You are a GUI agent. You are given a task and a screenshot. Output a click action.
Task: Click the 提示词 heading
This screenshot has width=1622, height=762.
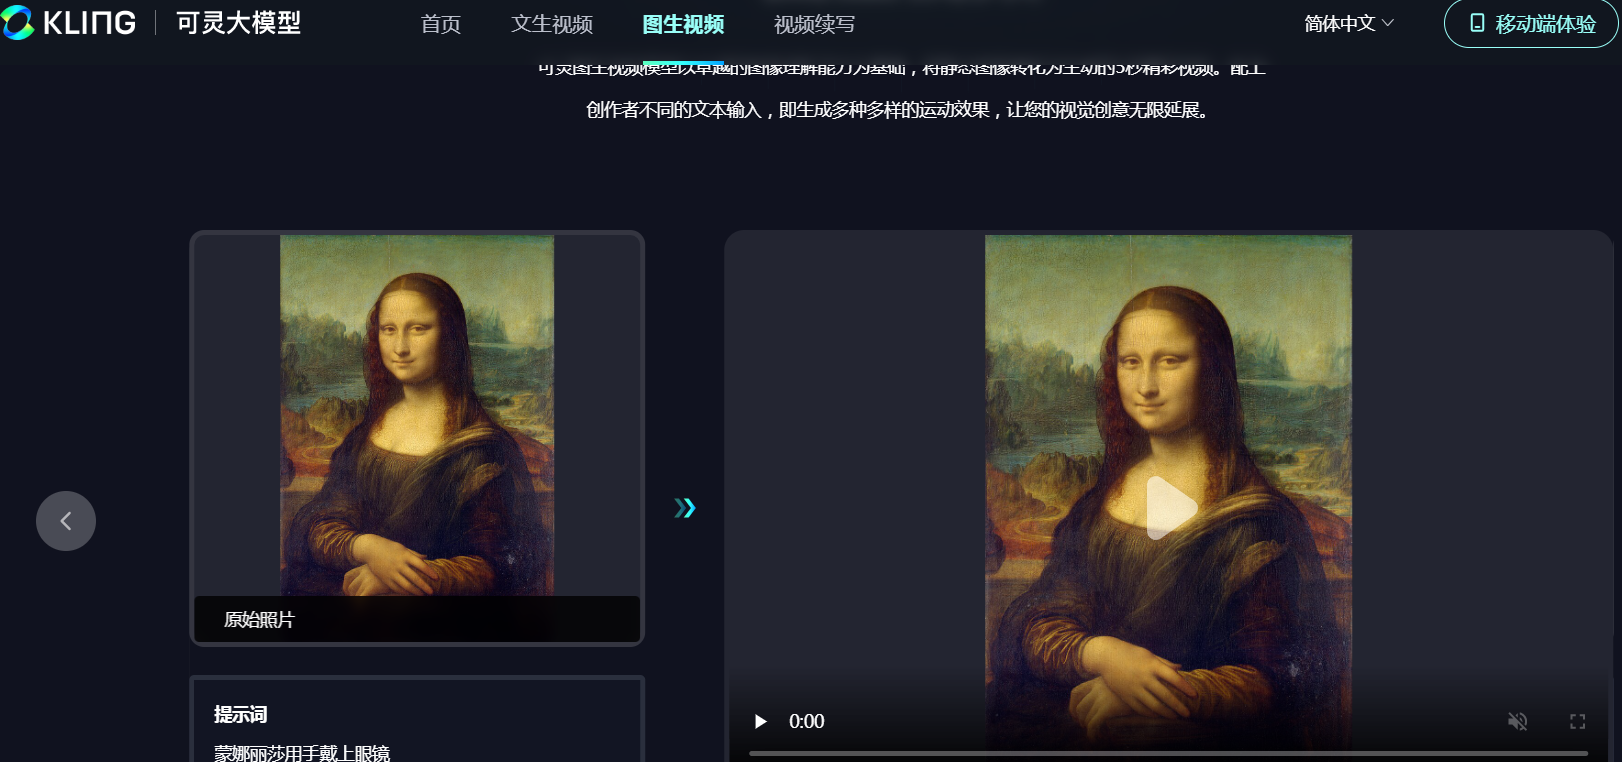click(x=240, y=714)
